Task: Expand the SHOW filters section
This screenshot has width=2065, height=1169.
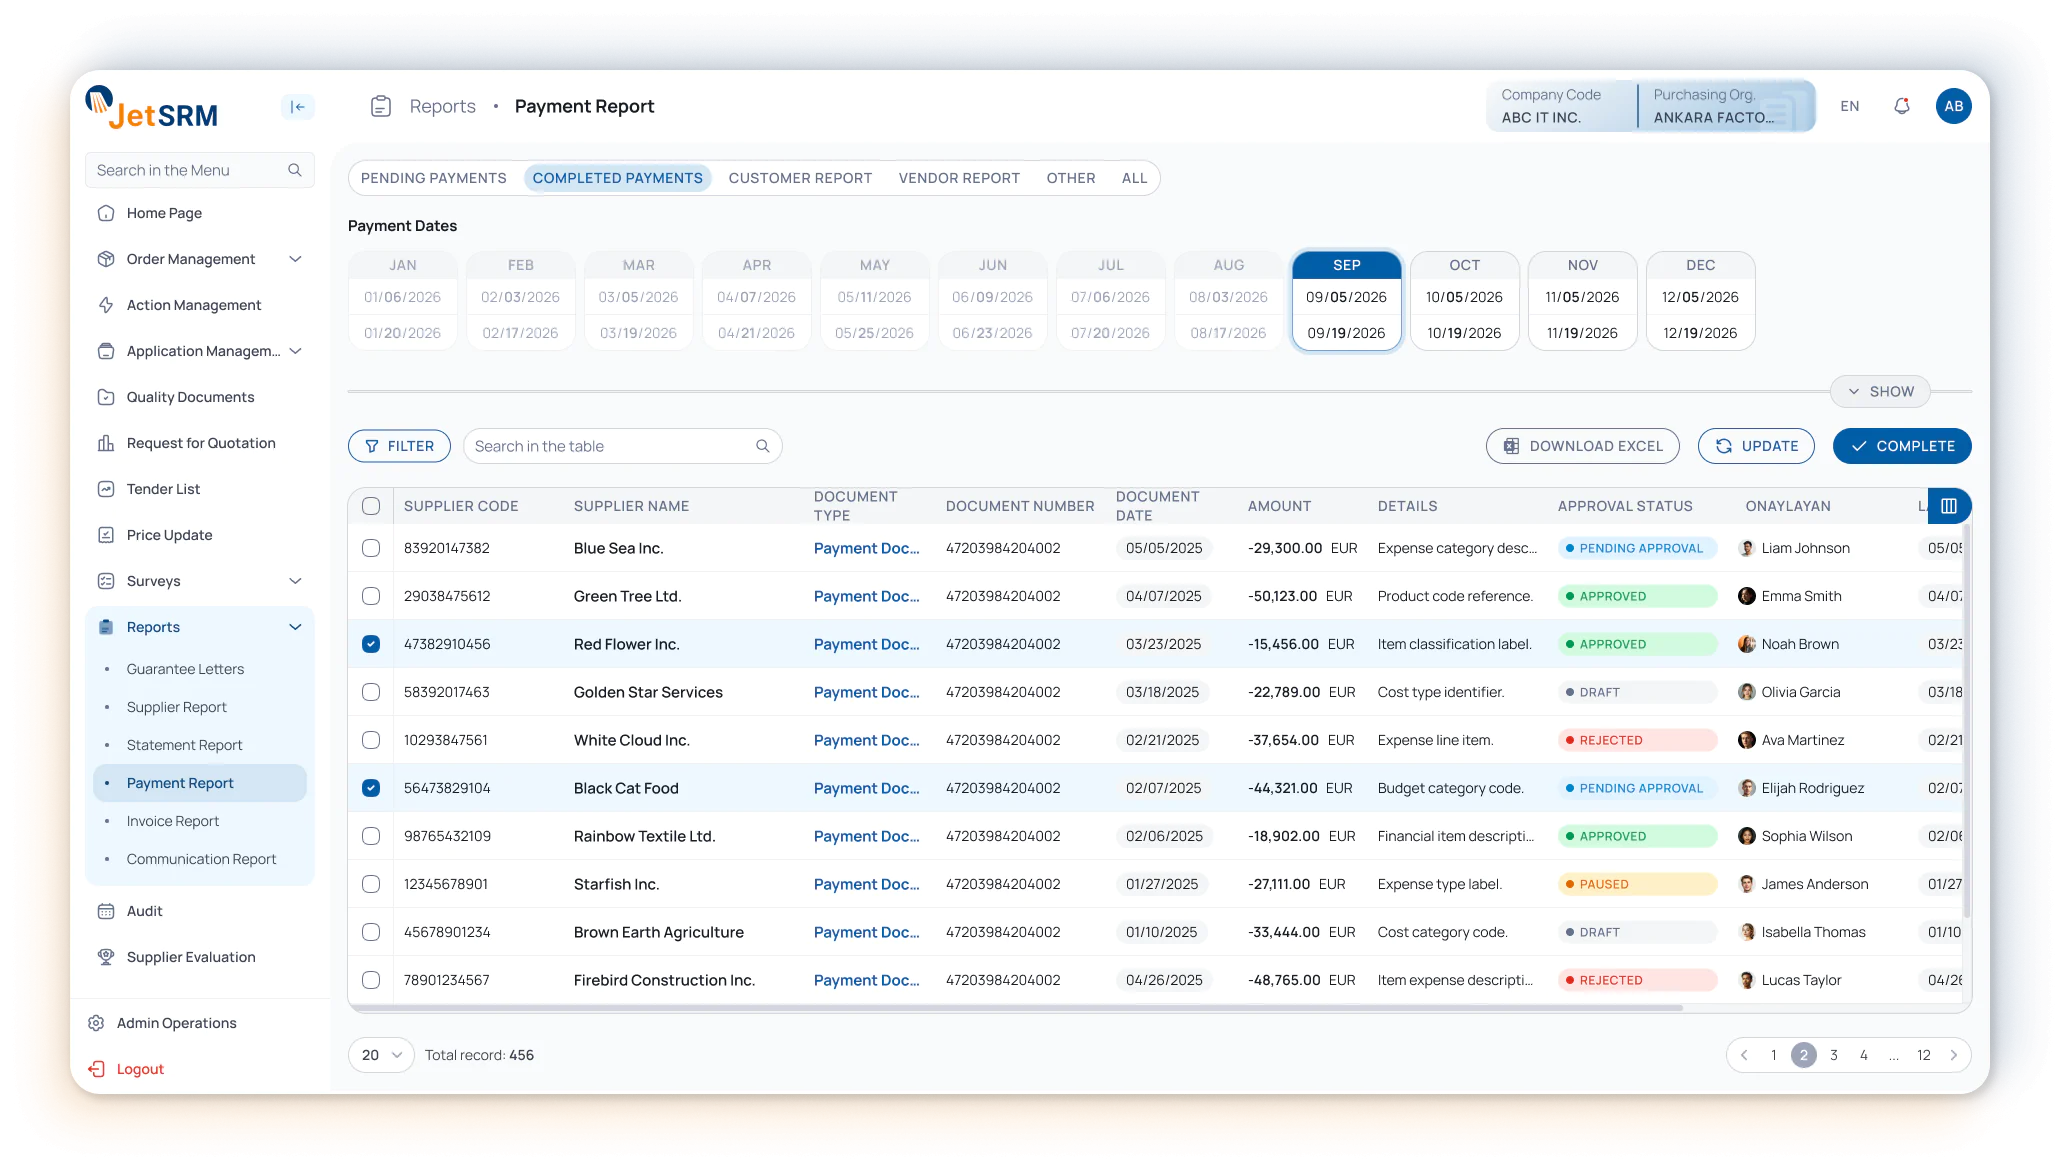Action: (x=1880, y=391)
